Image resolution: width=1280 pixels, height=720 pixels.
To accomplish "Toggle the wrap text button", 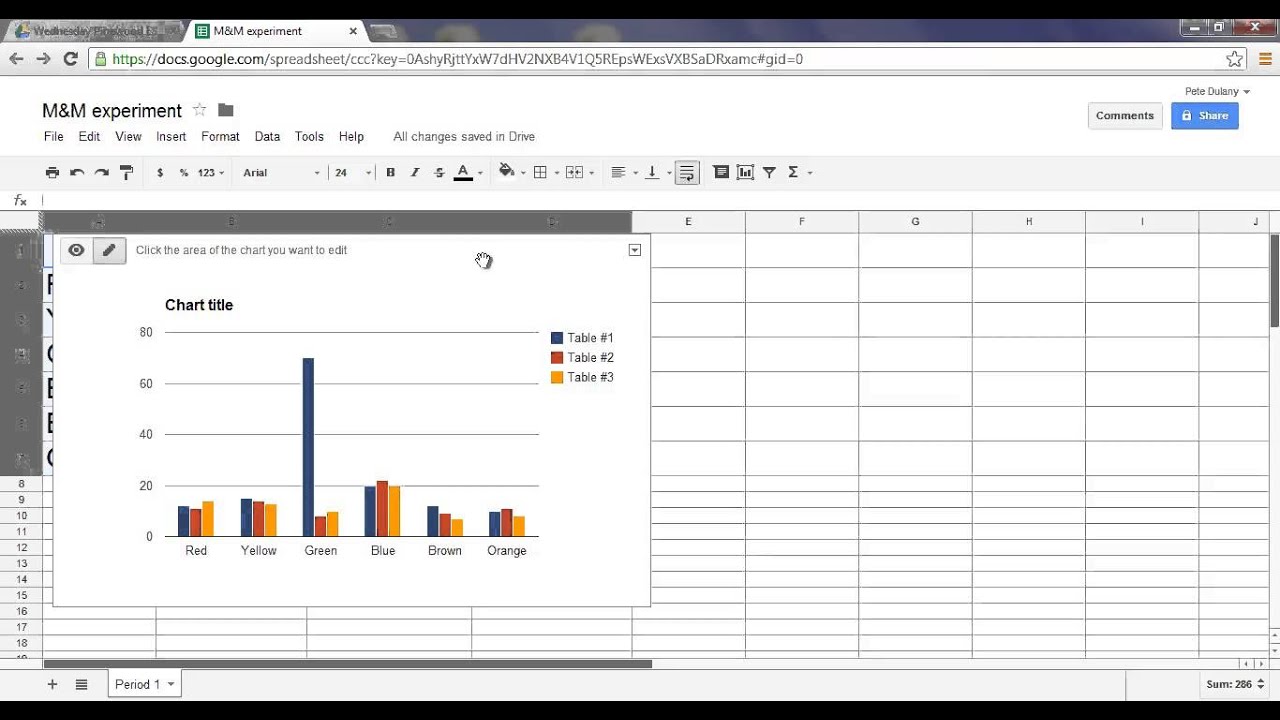I will pyautogui.click(x=687, y=172).
